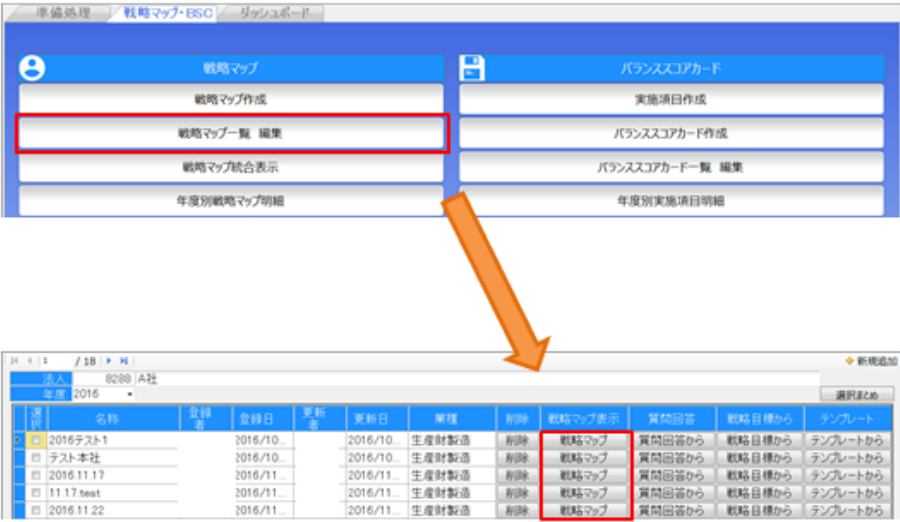Tick the checkbox for 11.17.test row

click(35, 492)
